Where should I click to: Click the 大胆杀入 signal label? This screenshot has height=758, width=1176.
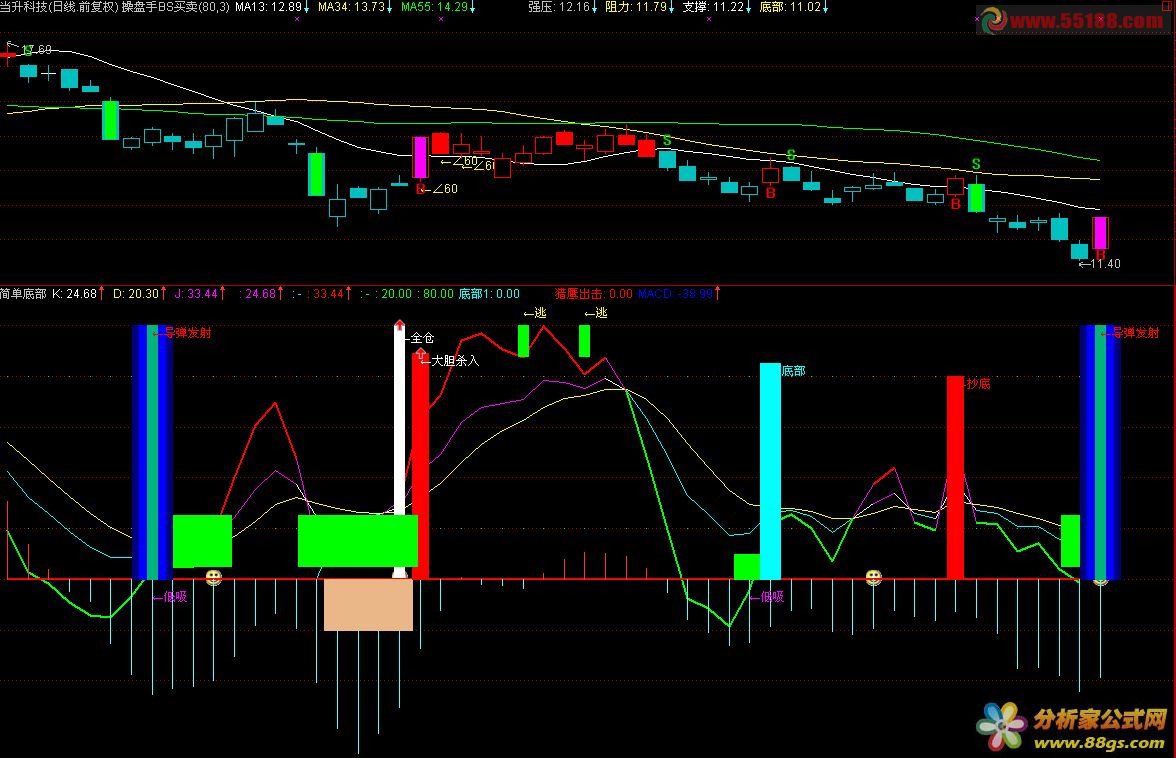pyautogui.click(x=454, y=361)
